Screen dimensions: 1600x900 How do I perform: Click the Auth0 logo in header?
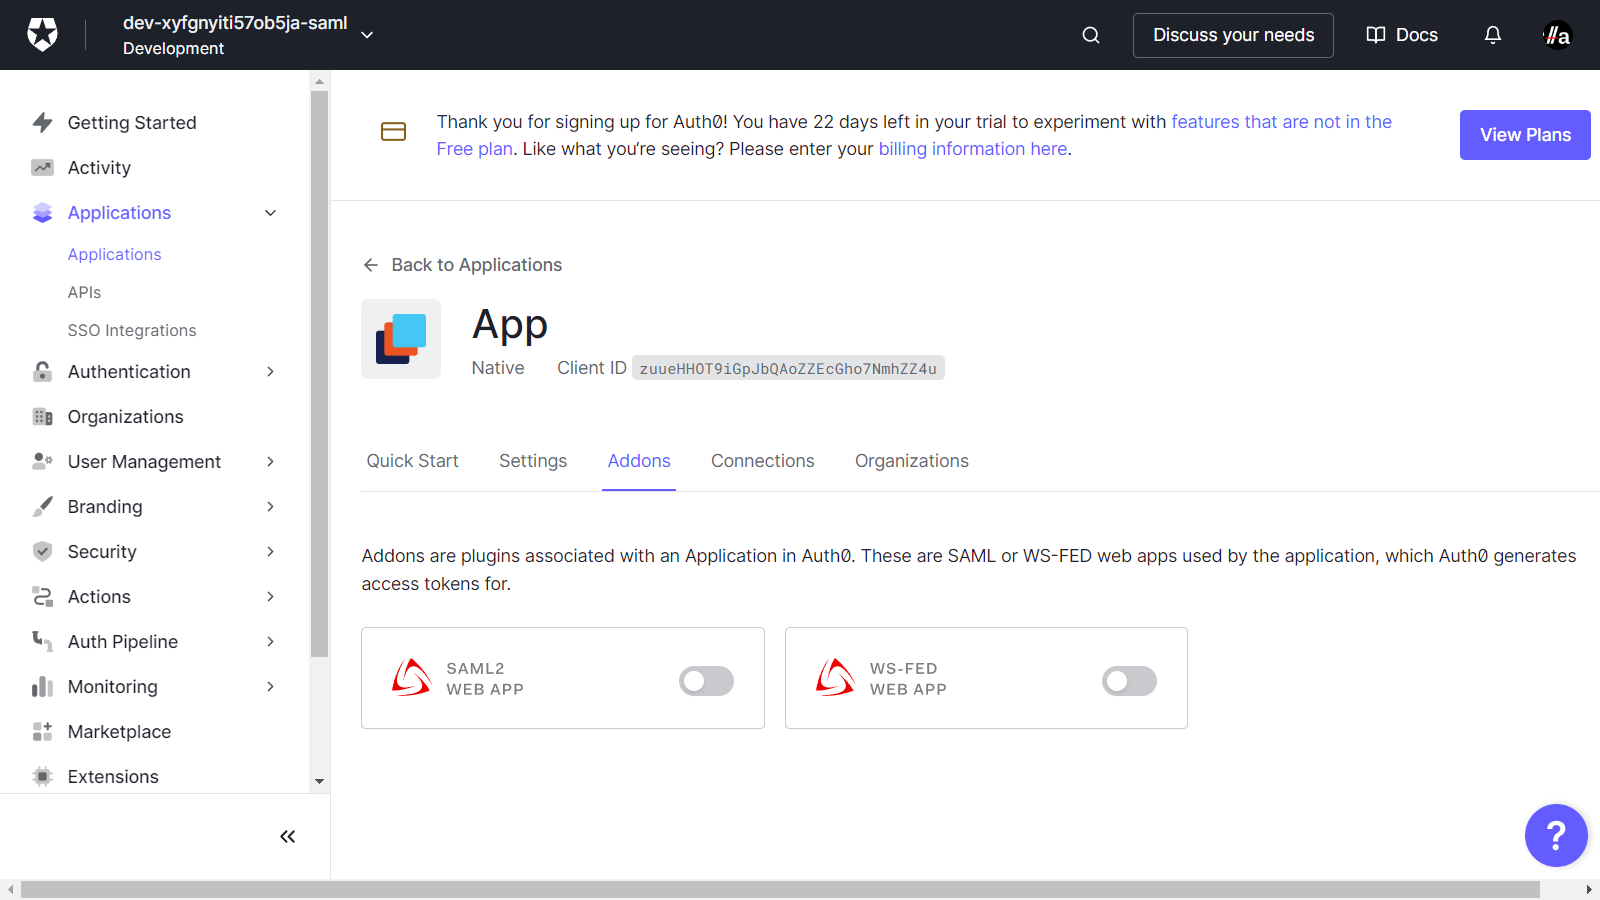(x=42, y=35)
